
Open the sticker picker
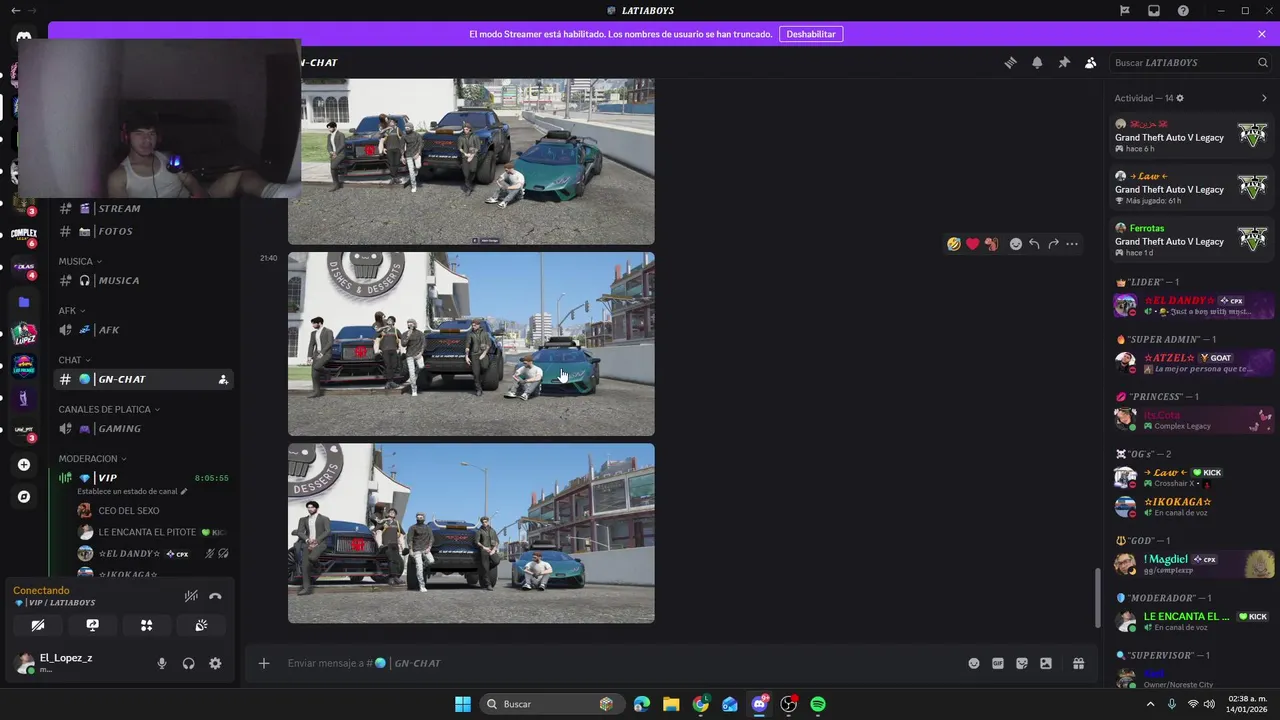tap(1021, 663)
